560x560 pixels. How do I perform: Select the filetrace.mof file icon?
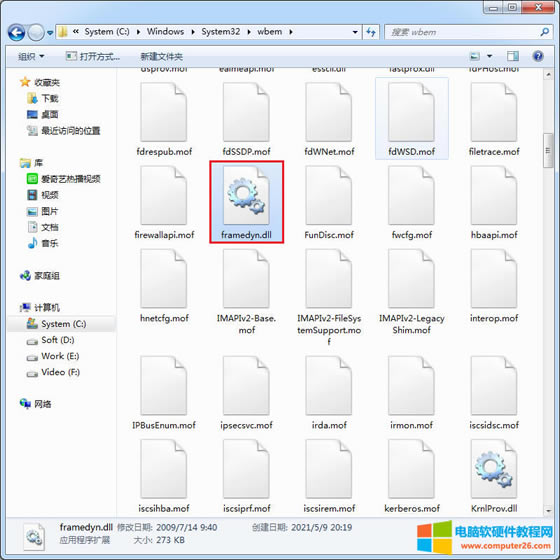click(x=494, y=112)
